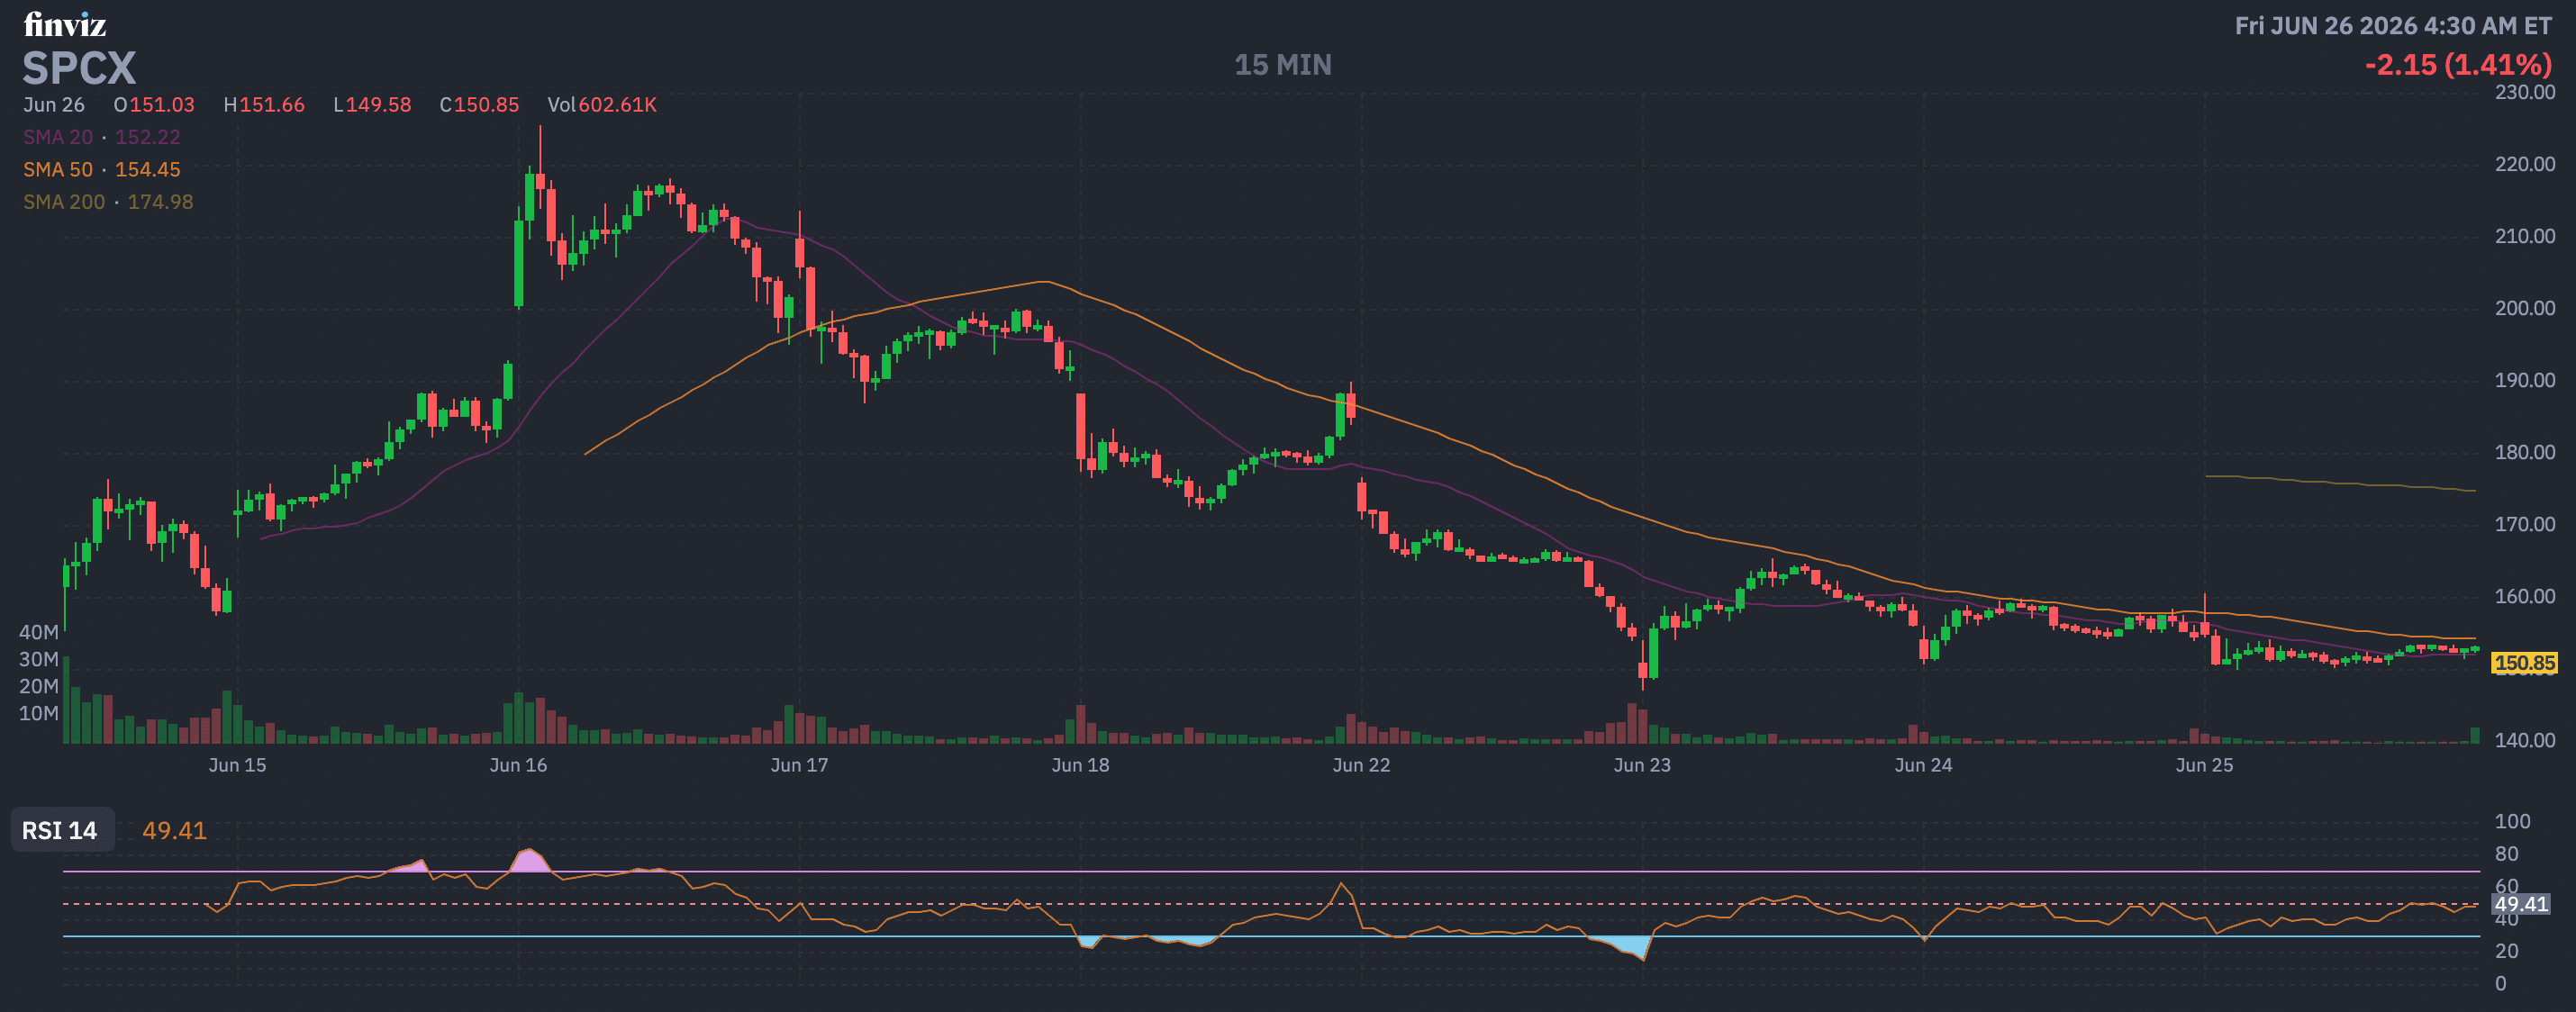Select the Jun 22 date marker
The image size is (2576, 1012).
coord(1361,765)
